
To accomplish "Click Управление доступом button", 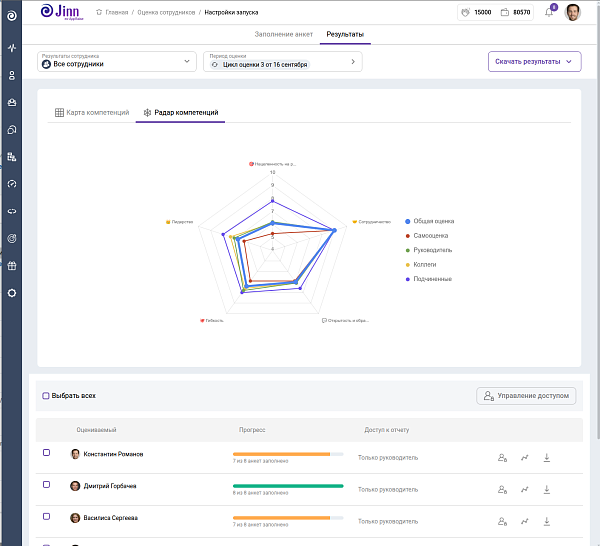I will 526,396.
